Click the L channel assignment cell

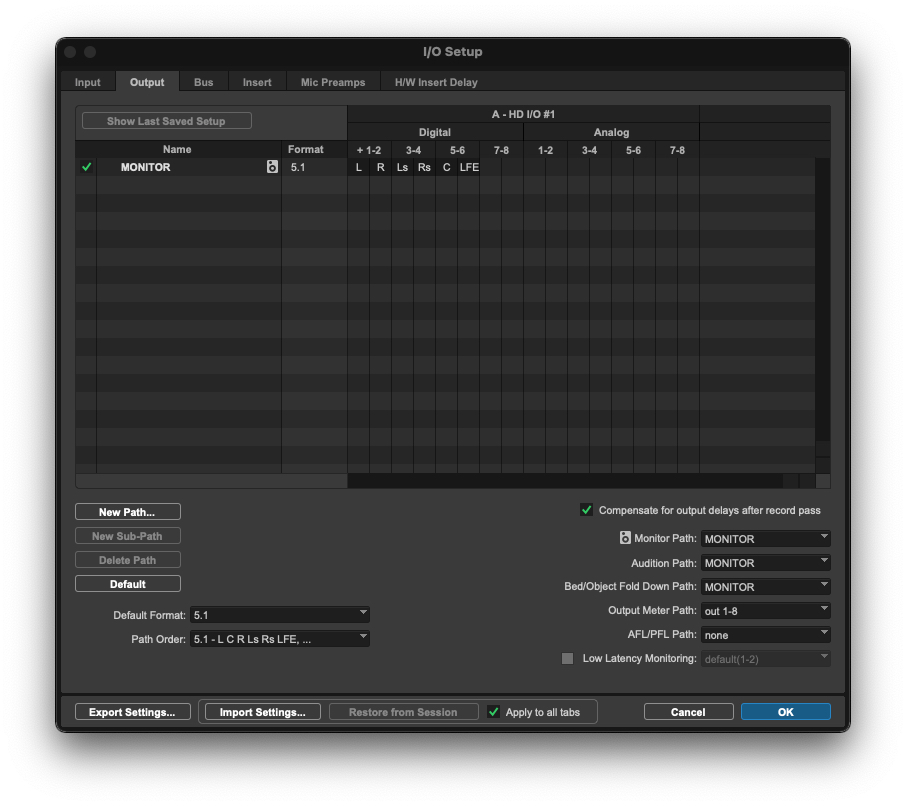tap(359, 168)
